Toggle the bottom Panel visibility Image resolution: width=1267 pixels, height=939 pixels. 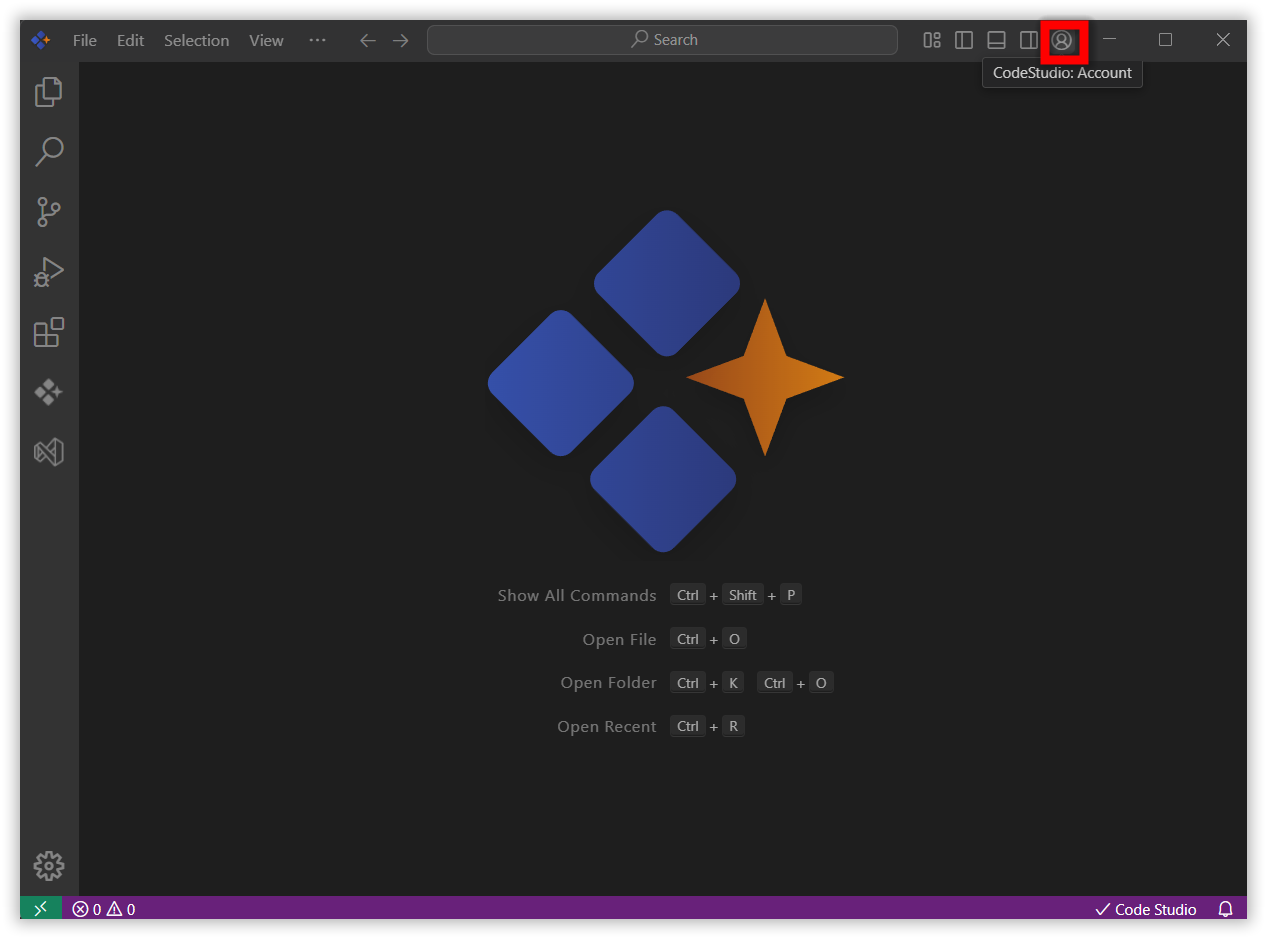tap(996, 40)
